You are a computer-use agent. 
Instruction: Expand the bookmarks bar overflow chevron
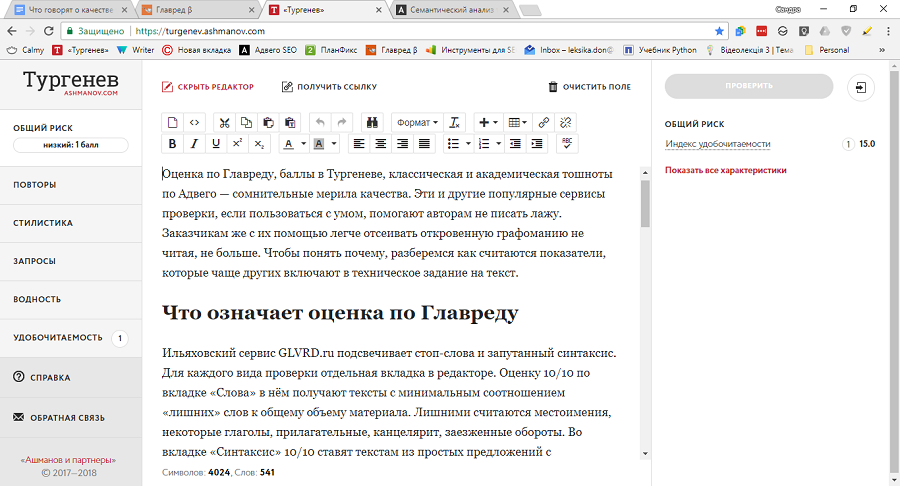882,50
